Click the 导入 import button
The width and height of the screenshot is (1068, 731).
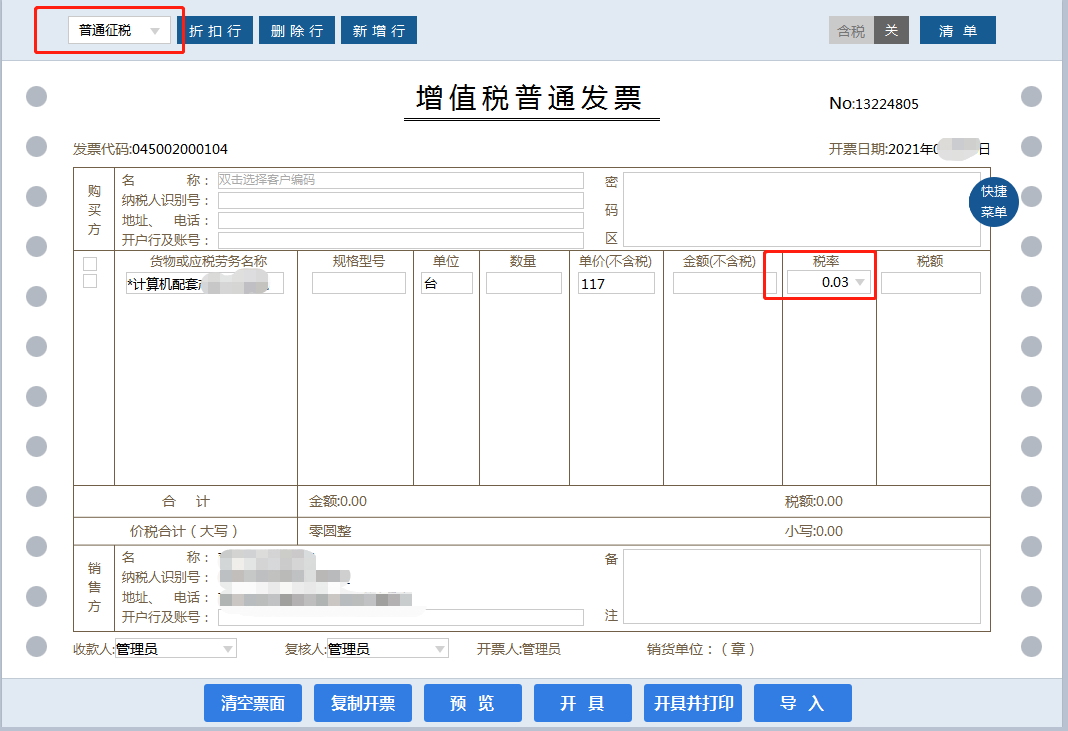pyautogui.click(x=802, y=703)
